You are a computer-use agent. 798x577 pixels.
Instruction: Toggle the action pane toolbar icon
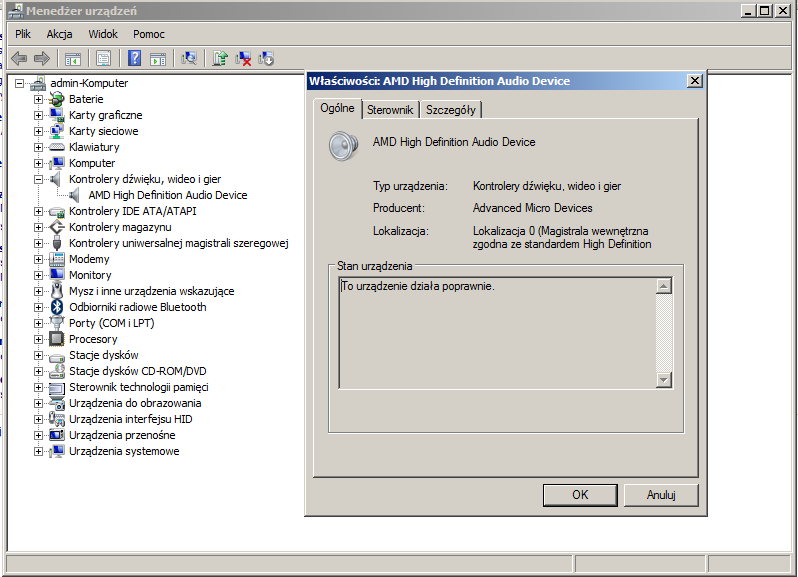[x=158, y=59]
